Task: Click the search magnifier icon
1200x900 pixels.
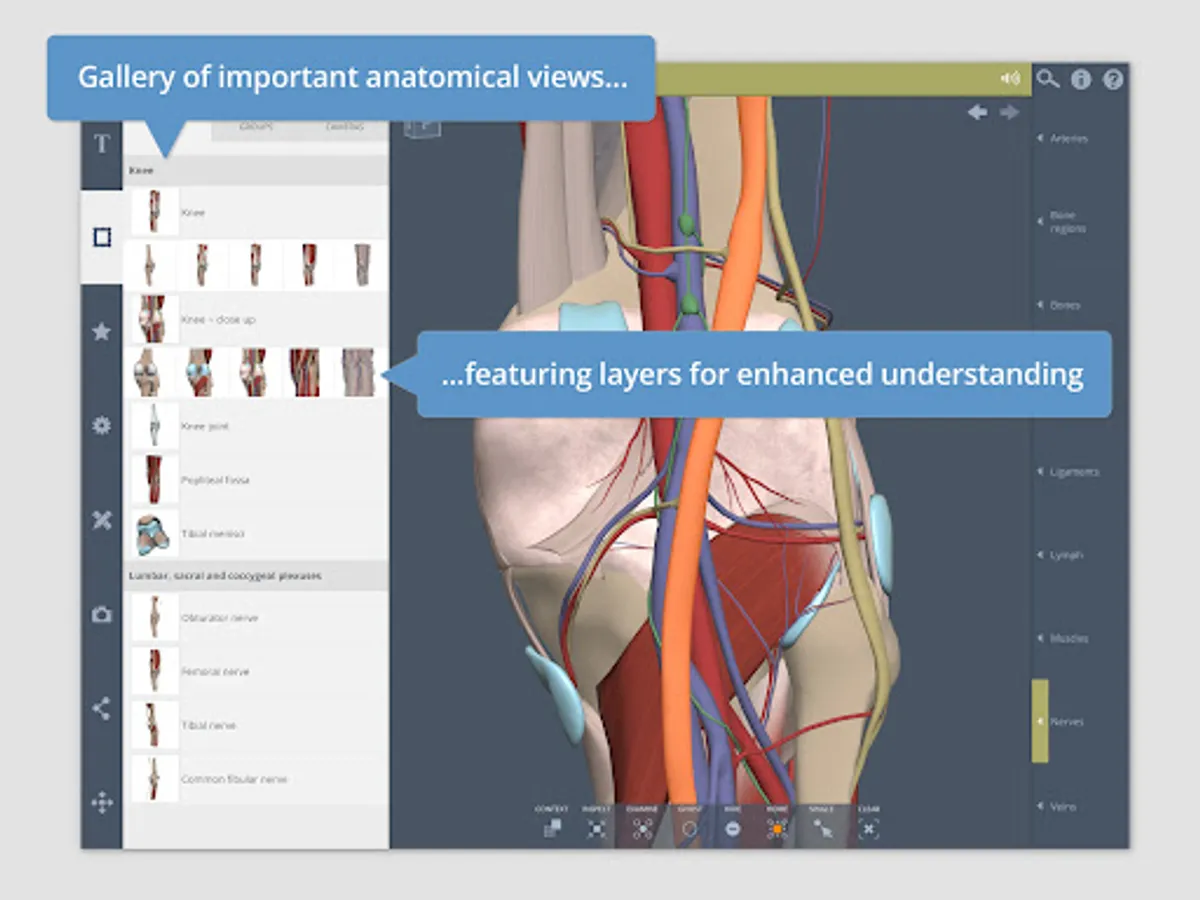Action: pos(1047,79)
